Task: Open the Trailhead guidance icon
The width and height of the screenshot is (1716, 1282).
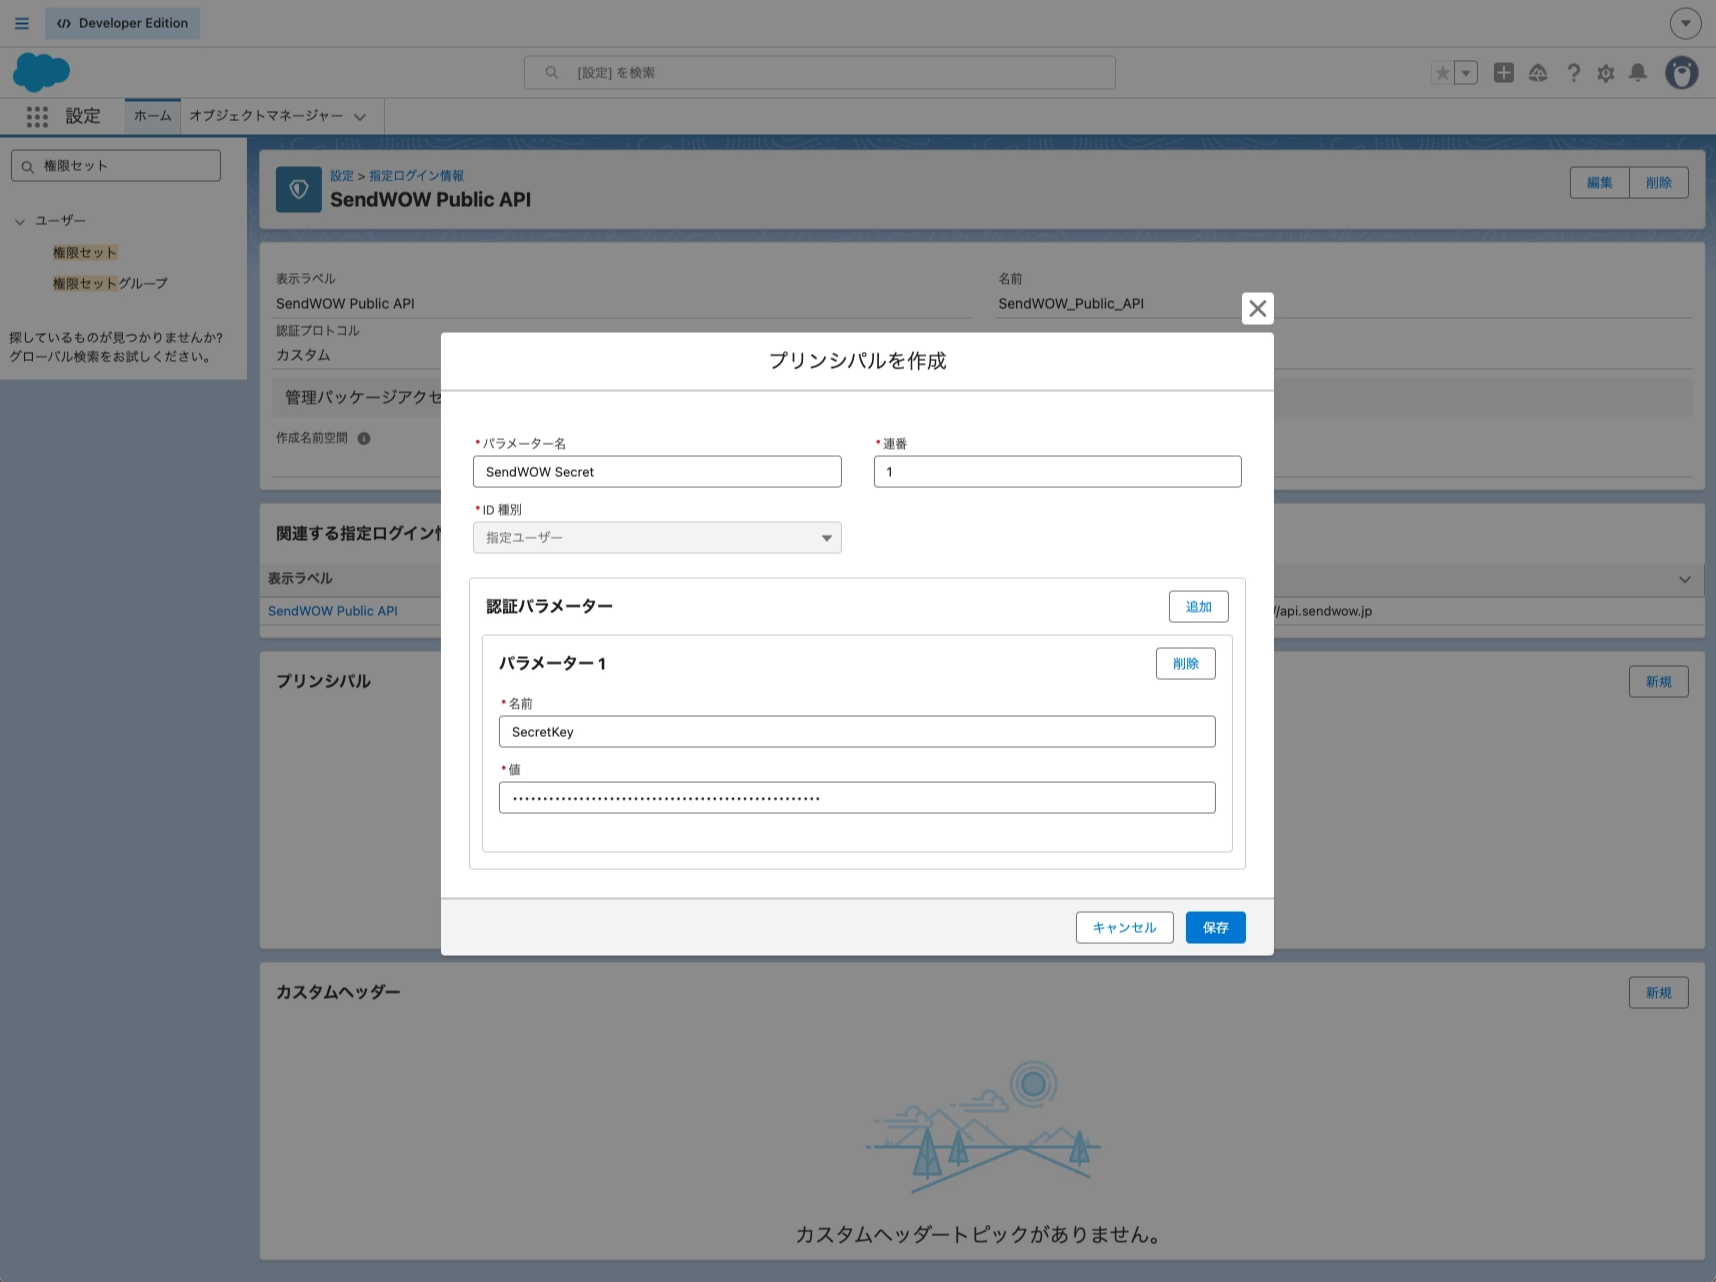Action: click(x=1538, y=73)
